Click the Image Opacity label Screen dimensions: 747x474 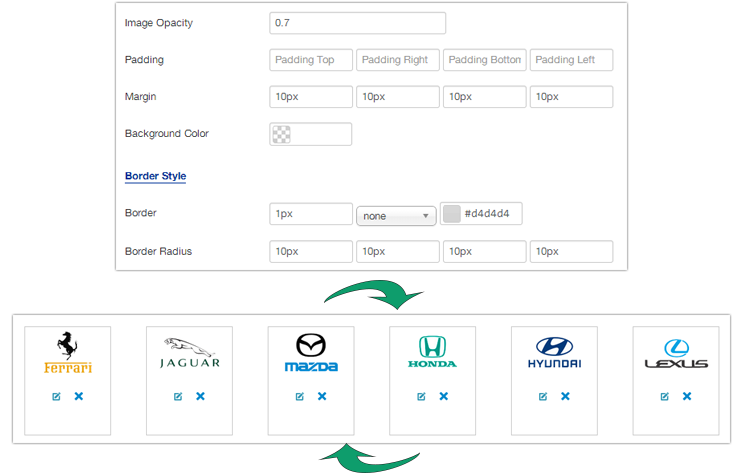159,23
